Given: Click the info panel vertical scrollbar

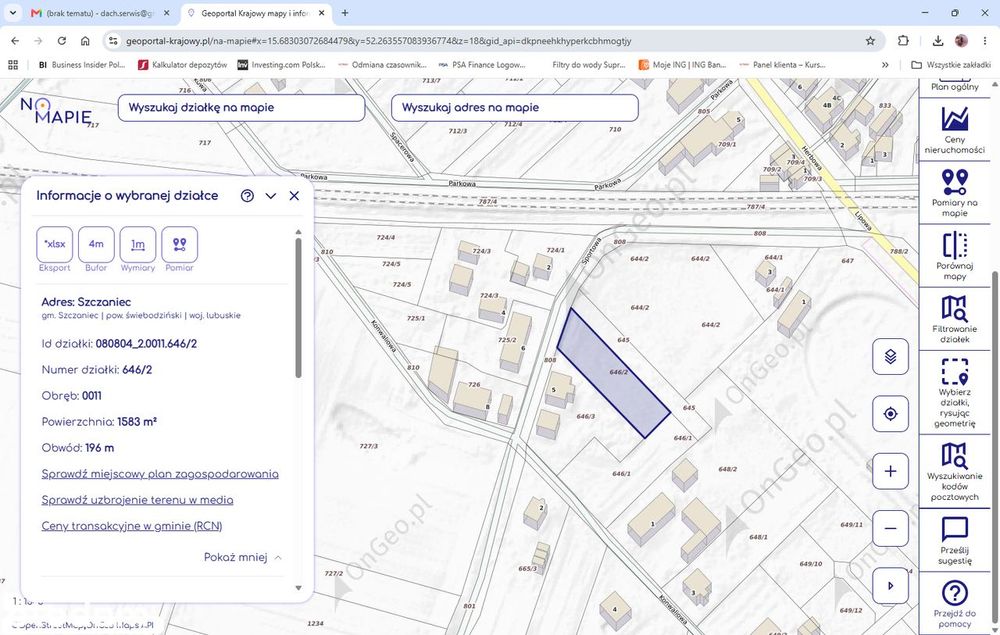Looking at the screenshot, I should coord(298,309).
